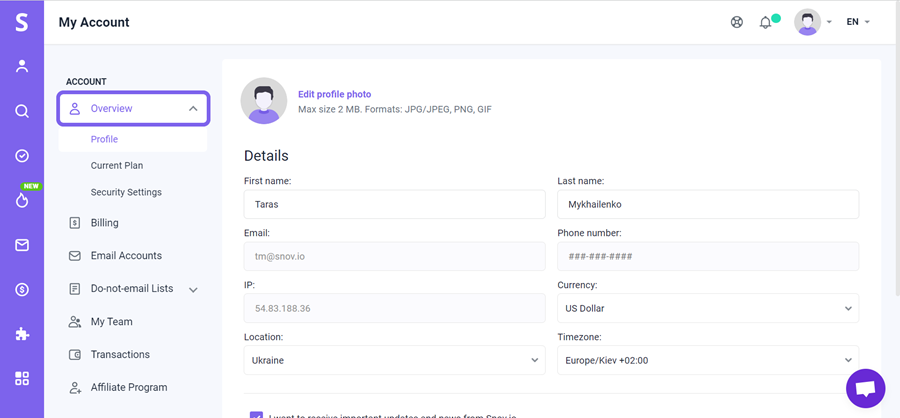Image resolution: width=900 pixels, height=418 pixels.
Task: Open the notifications bell
Action: click(765, 23)
